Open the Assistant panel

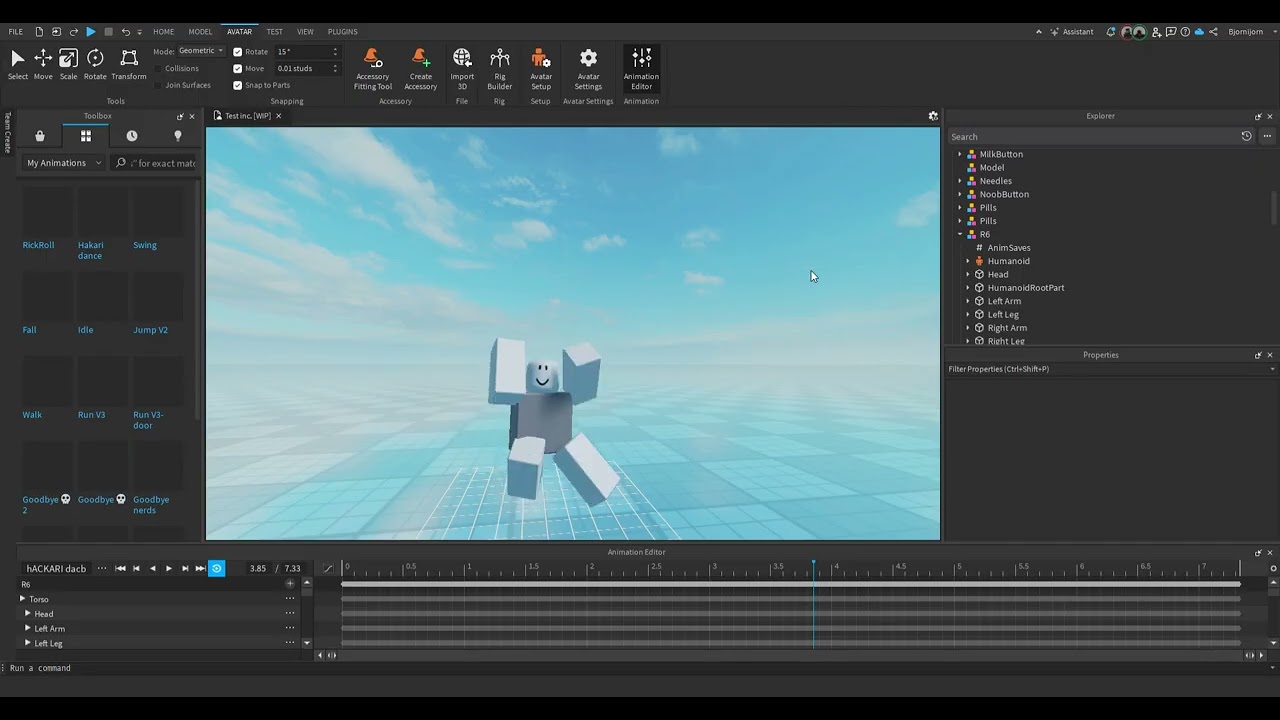(1071, 32)
